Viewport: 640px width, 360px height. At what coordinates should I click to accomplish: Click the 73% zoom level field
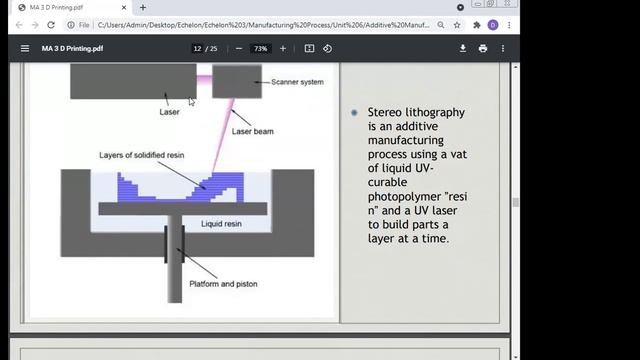tap(260, 49)
